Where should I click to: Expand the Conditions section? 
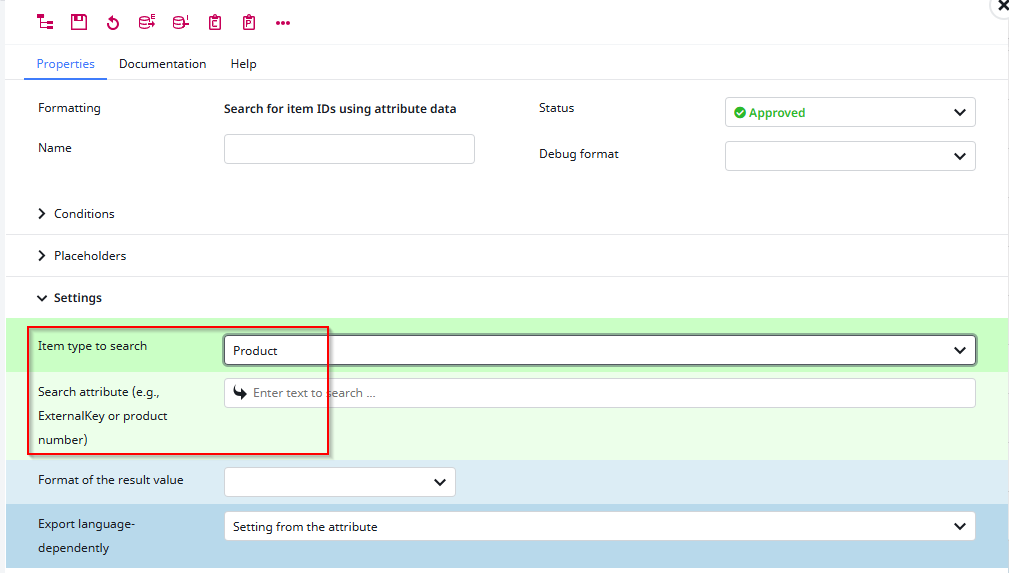76,214
